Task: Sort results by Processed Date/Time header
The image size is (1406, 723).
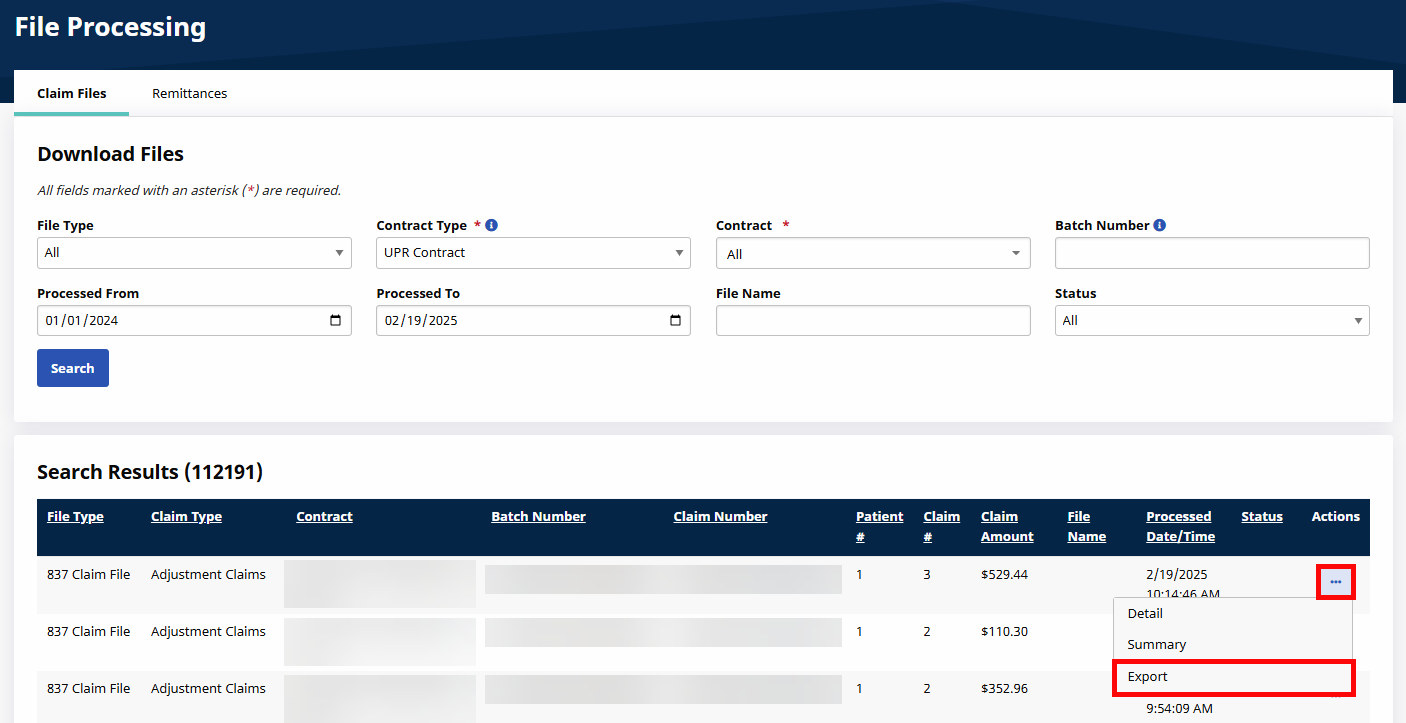Action: click(x=1180, y=526)
